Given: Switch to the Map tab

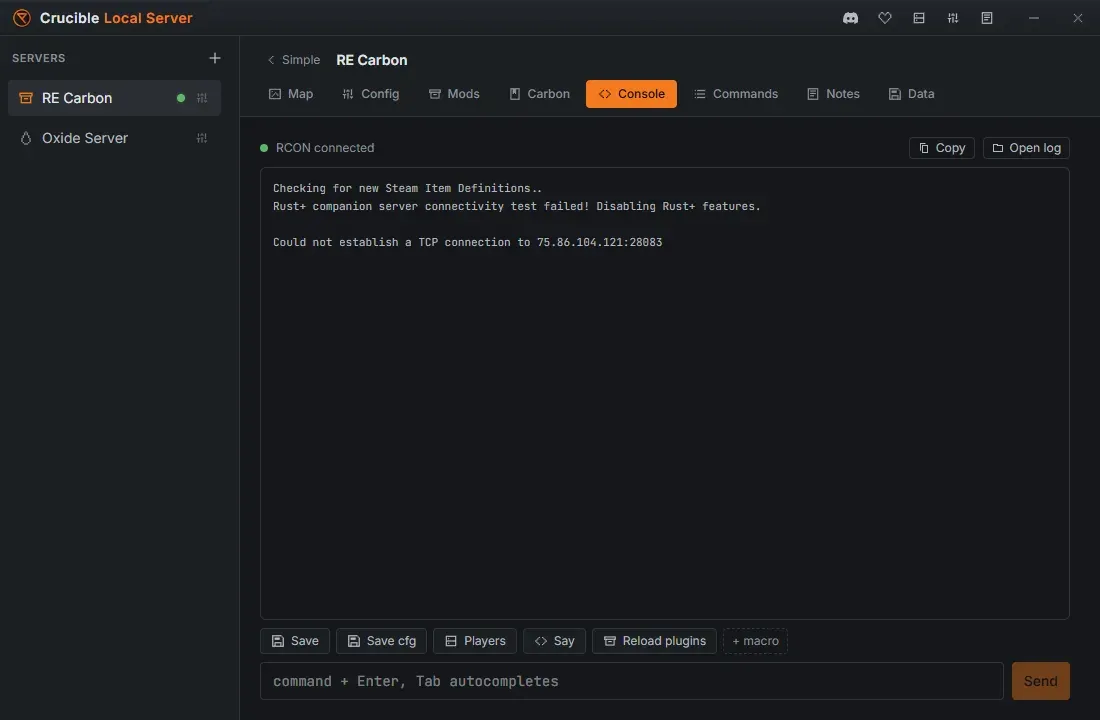Looking at the screenshot, I should (x=291, y=94).
